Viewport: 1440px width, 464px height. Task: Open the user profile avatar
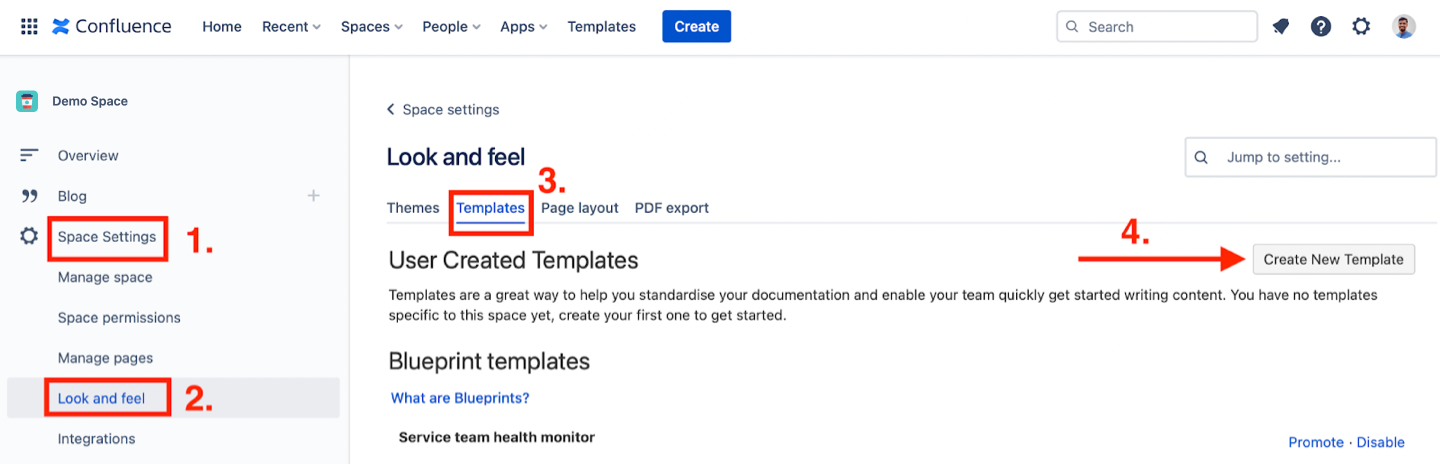1404,27
